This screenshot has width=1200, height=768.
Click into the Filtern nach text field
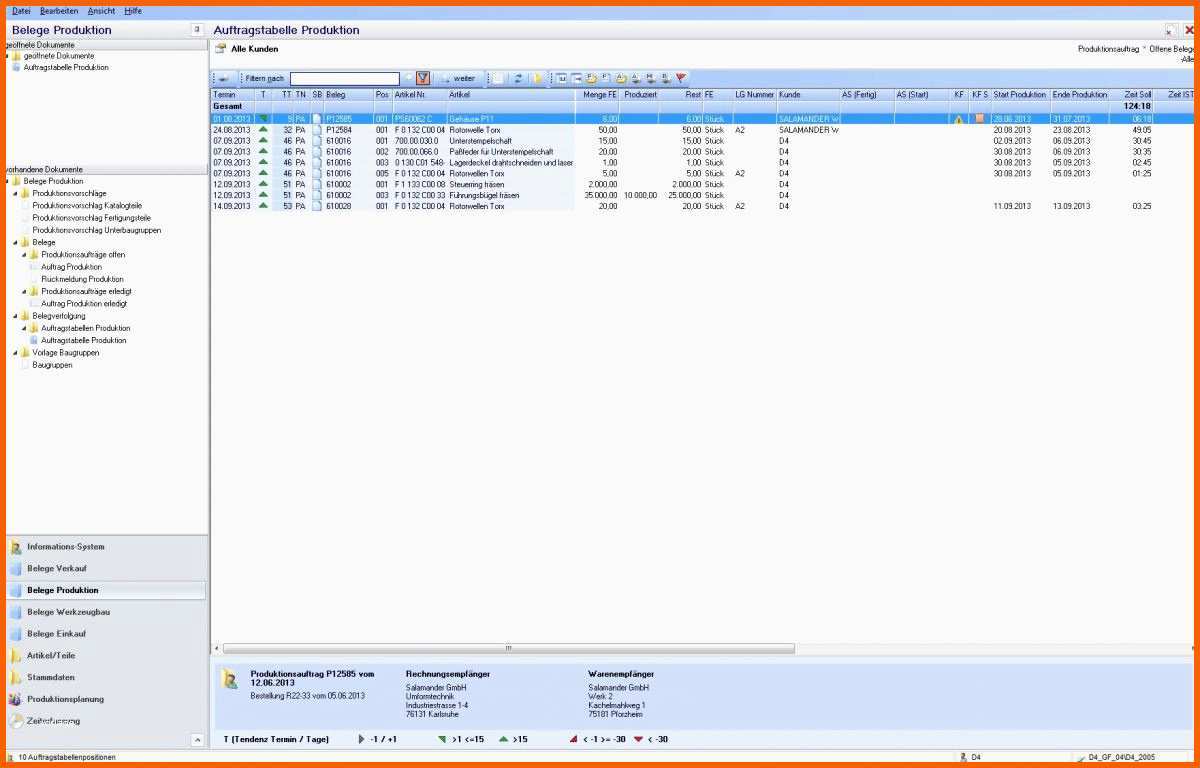pyautogui.click(x=344, y=78)
